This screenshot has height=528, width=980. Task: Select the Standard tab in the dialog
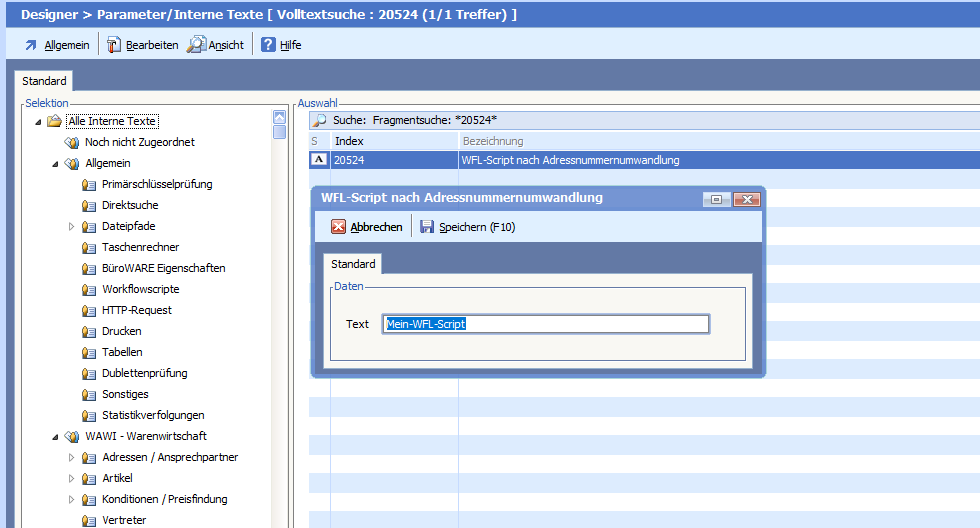click(353, 264)
